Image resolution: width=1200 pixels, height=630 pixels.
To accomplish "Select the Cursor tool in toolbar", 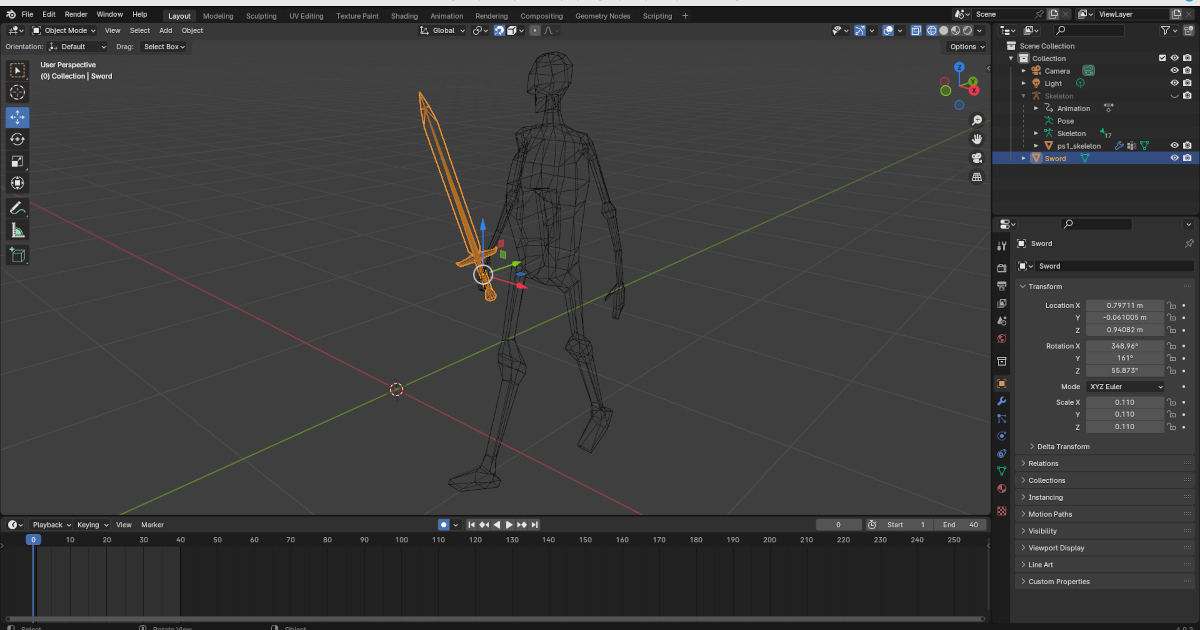I will (17, 92).
